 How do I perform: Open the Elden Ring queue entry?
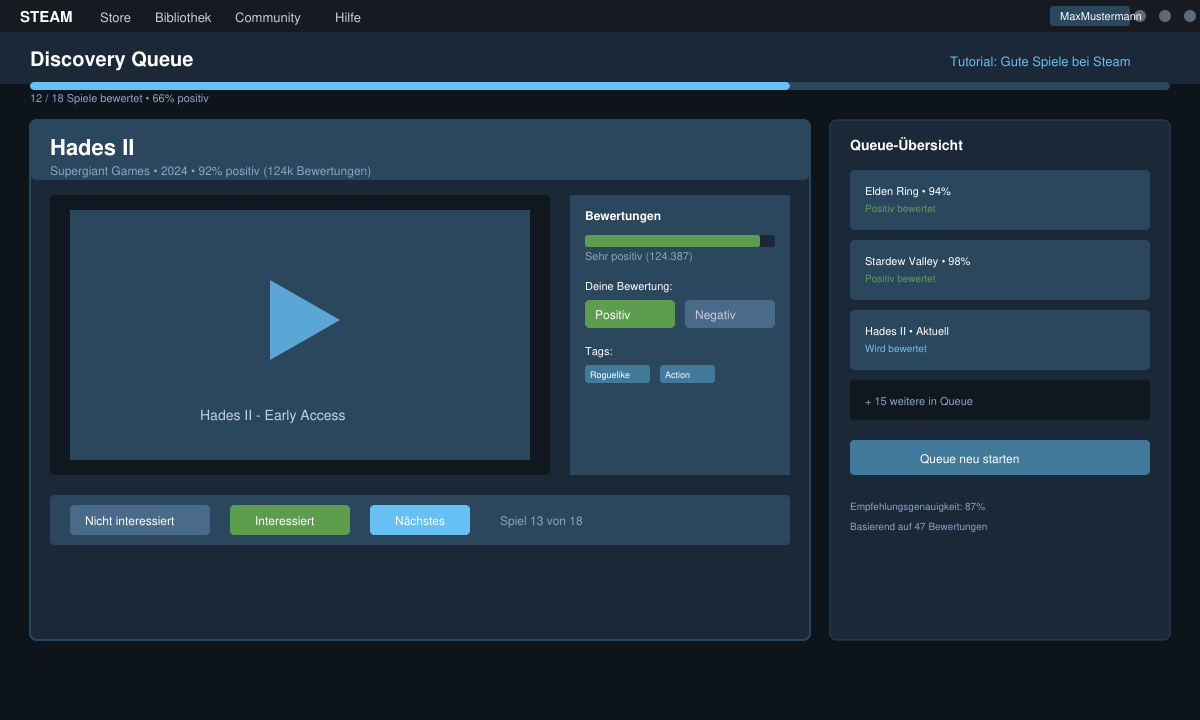coord(1000,200)
